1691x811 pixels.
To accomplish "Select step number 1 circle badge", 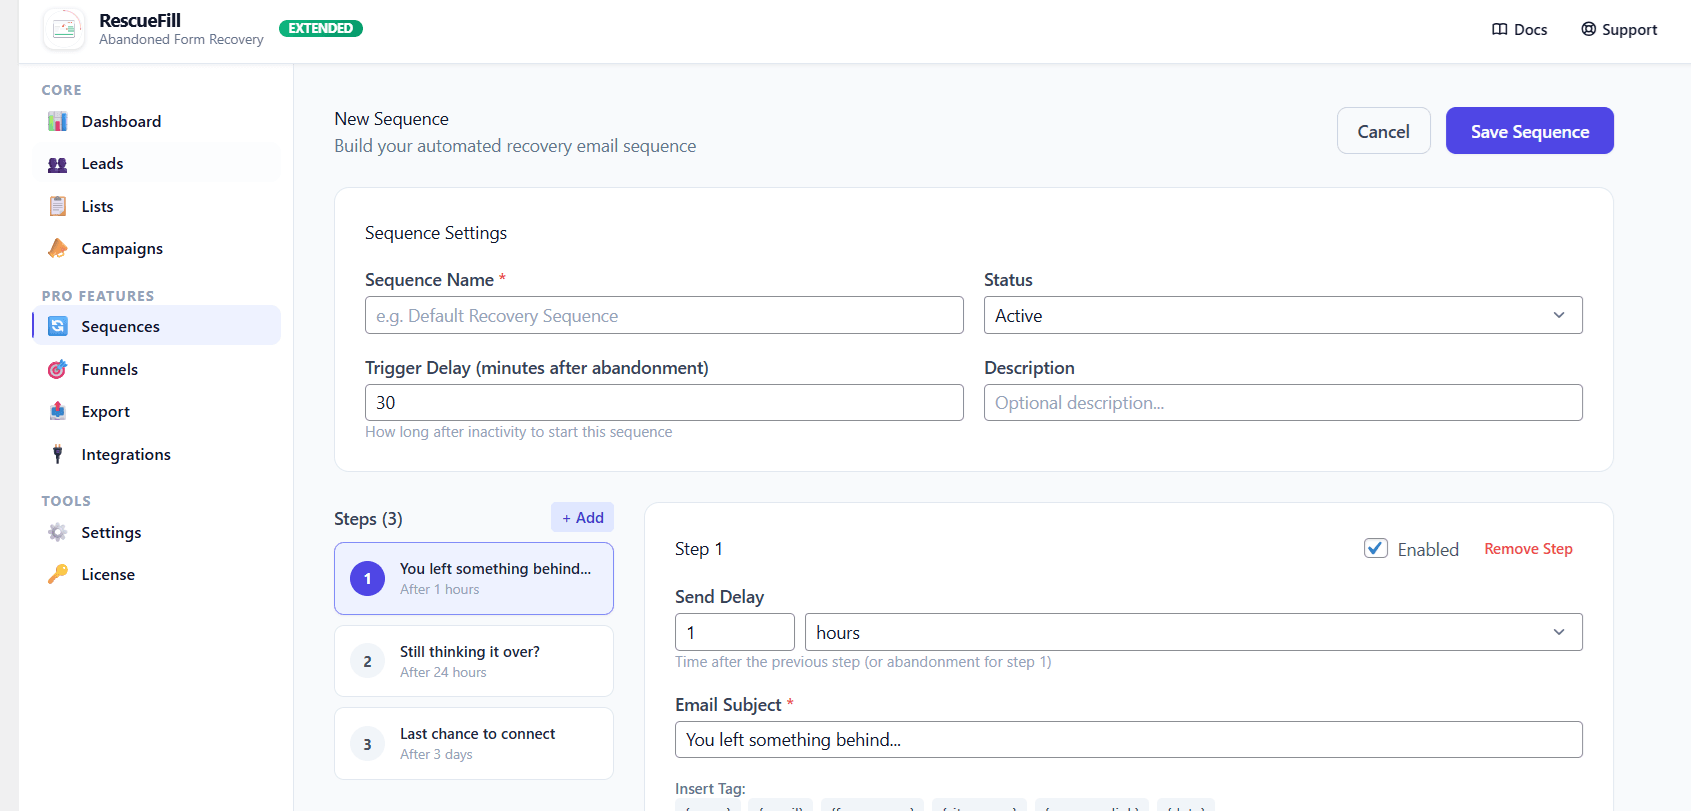I will 367,578.
